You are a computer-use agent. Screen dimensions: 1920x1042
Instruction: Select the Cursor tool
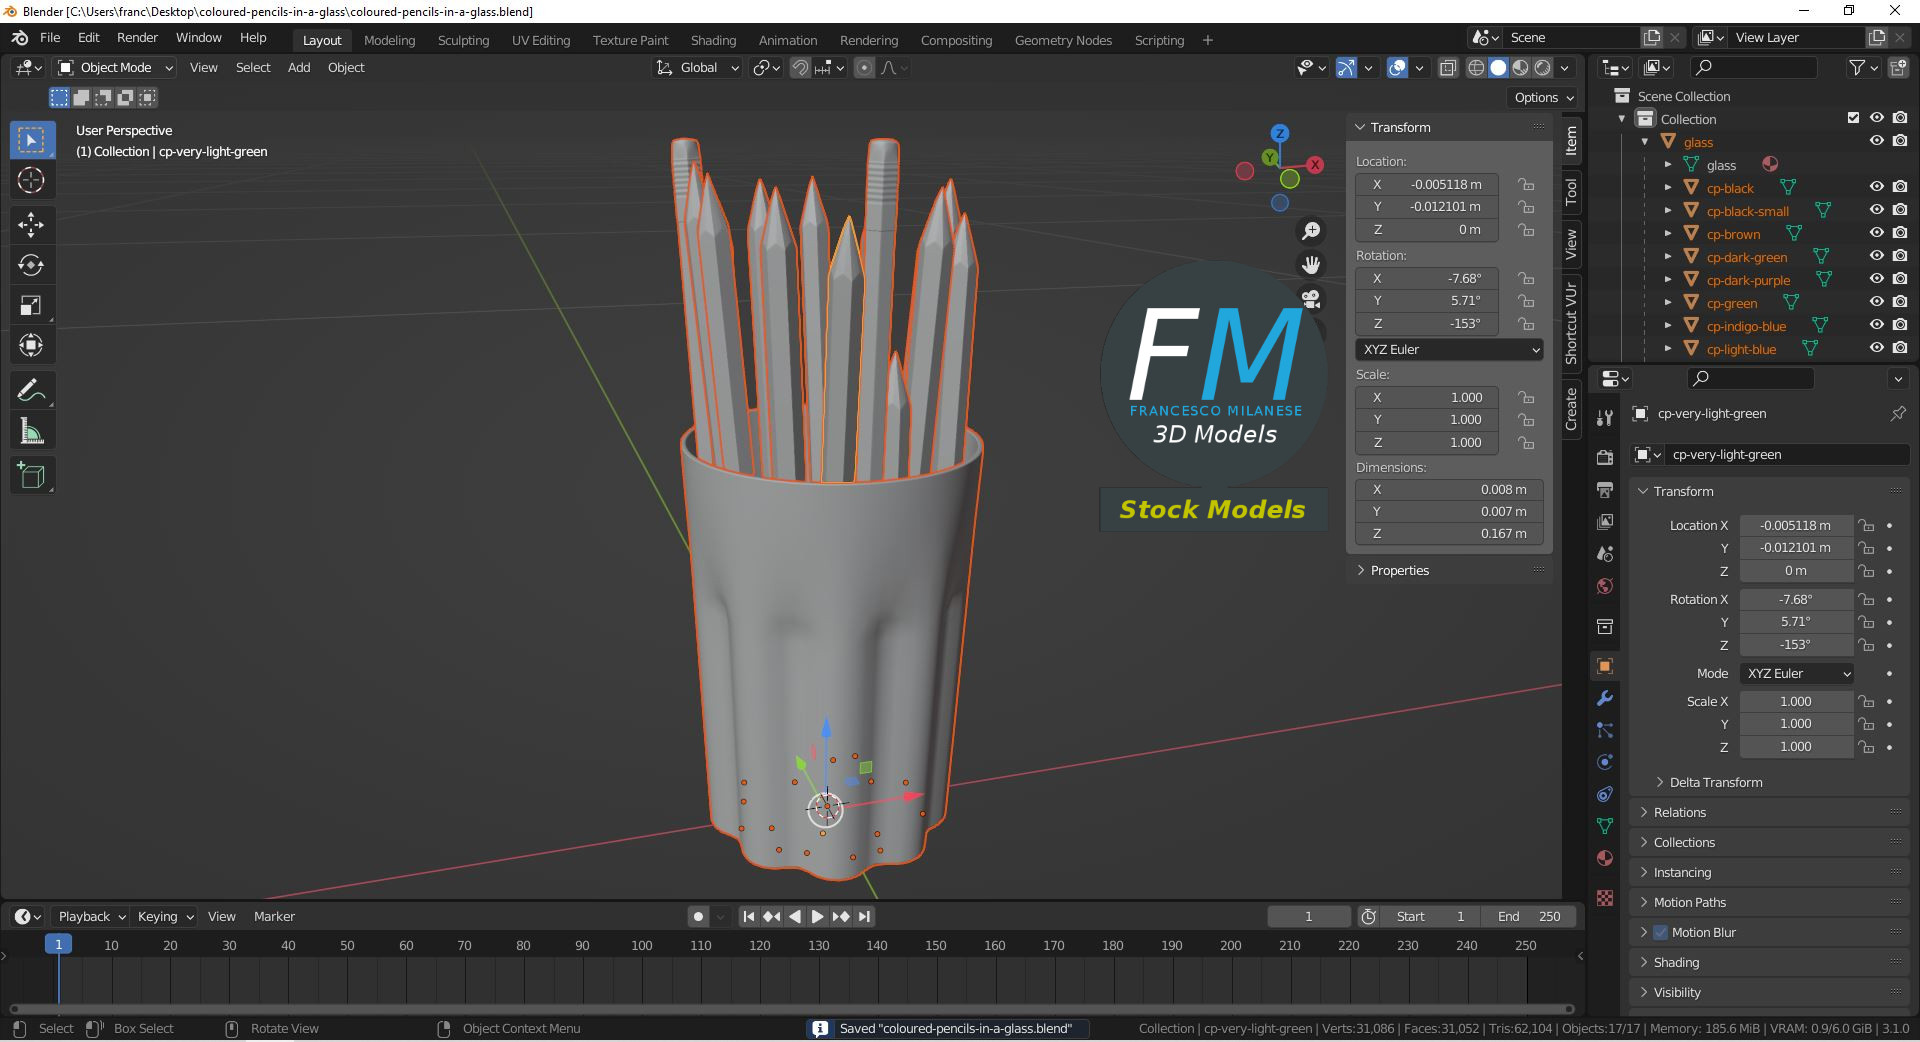(x=31, y=180)
